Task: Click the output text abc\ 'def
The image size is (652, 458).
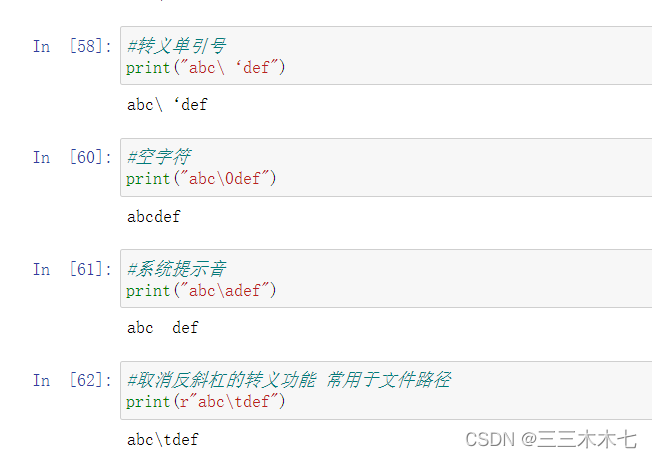Action: [167, 104]
